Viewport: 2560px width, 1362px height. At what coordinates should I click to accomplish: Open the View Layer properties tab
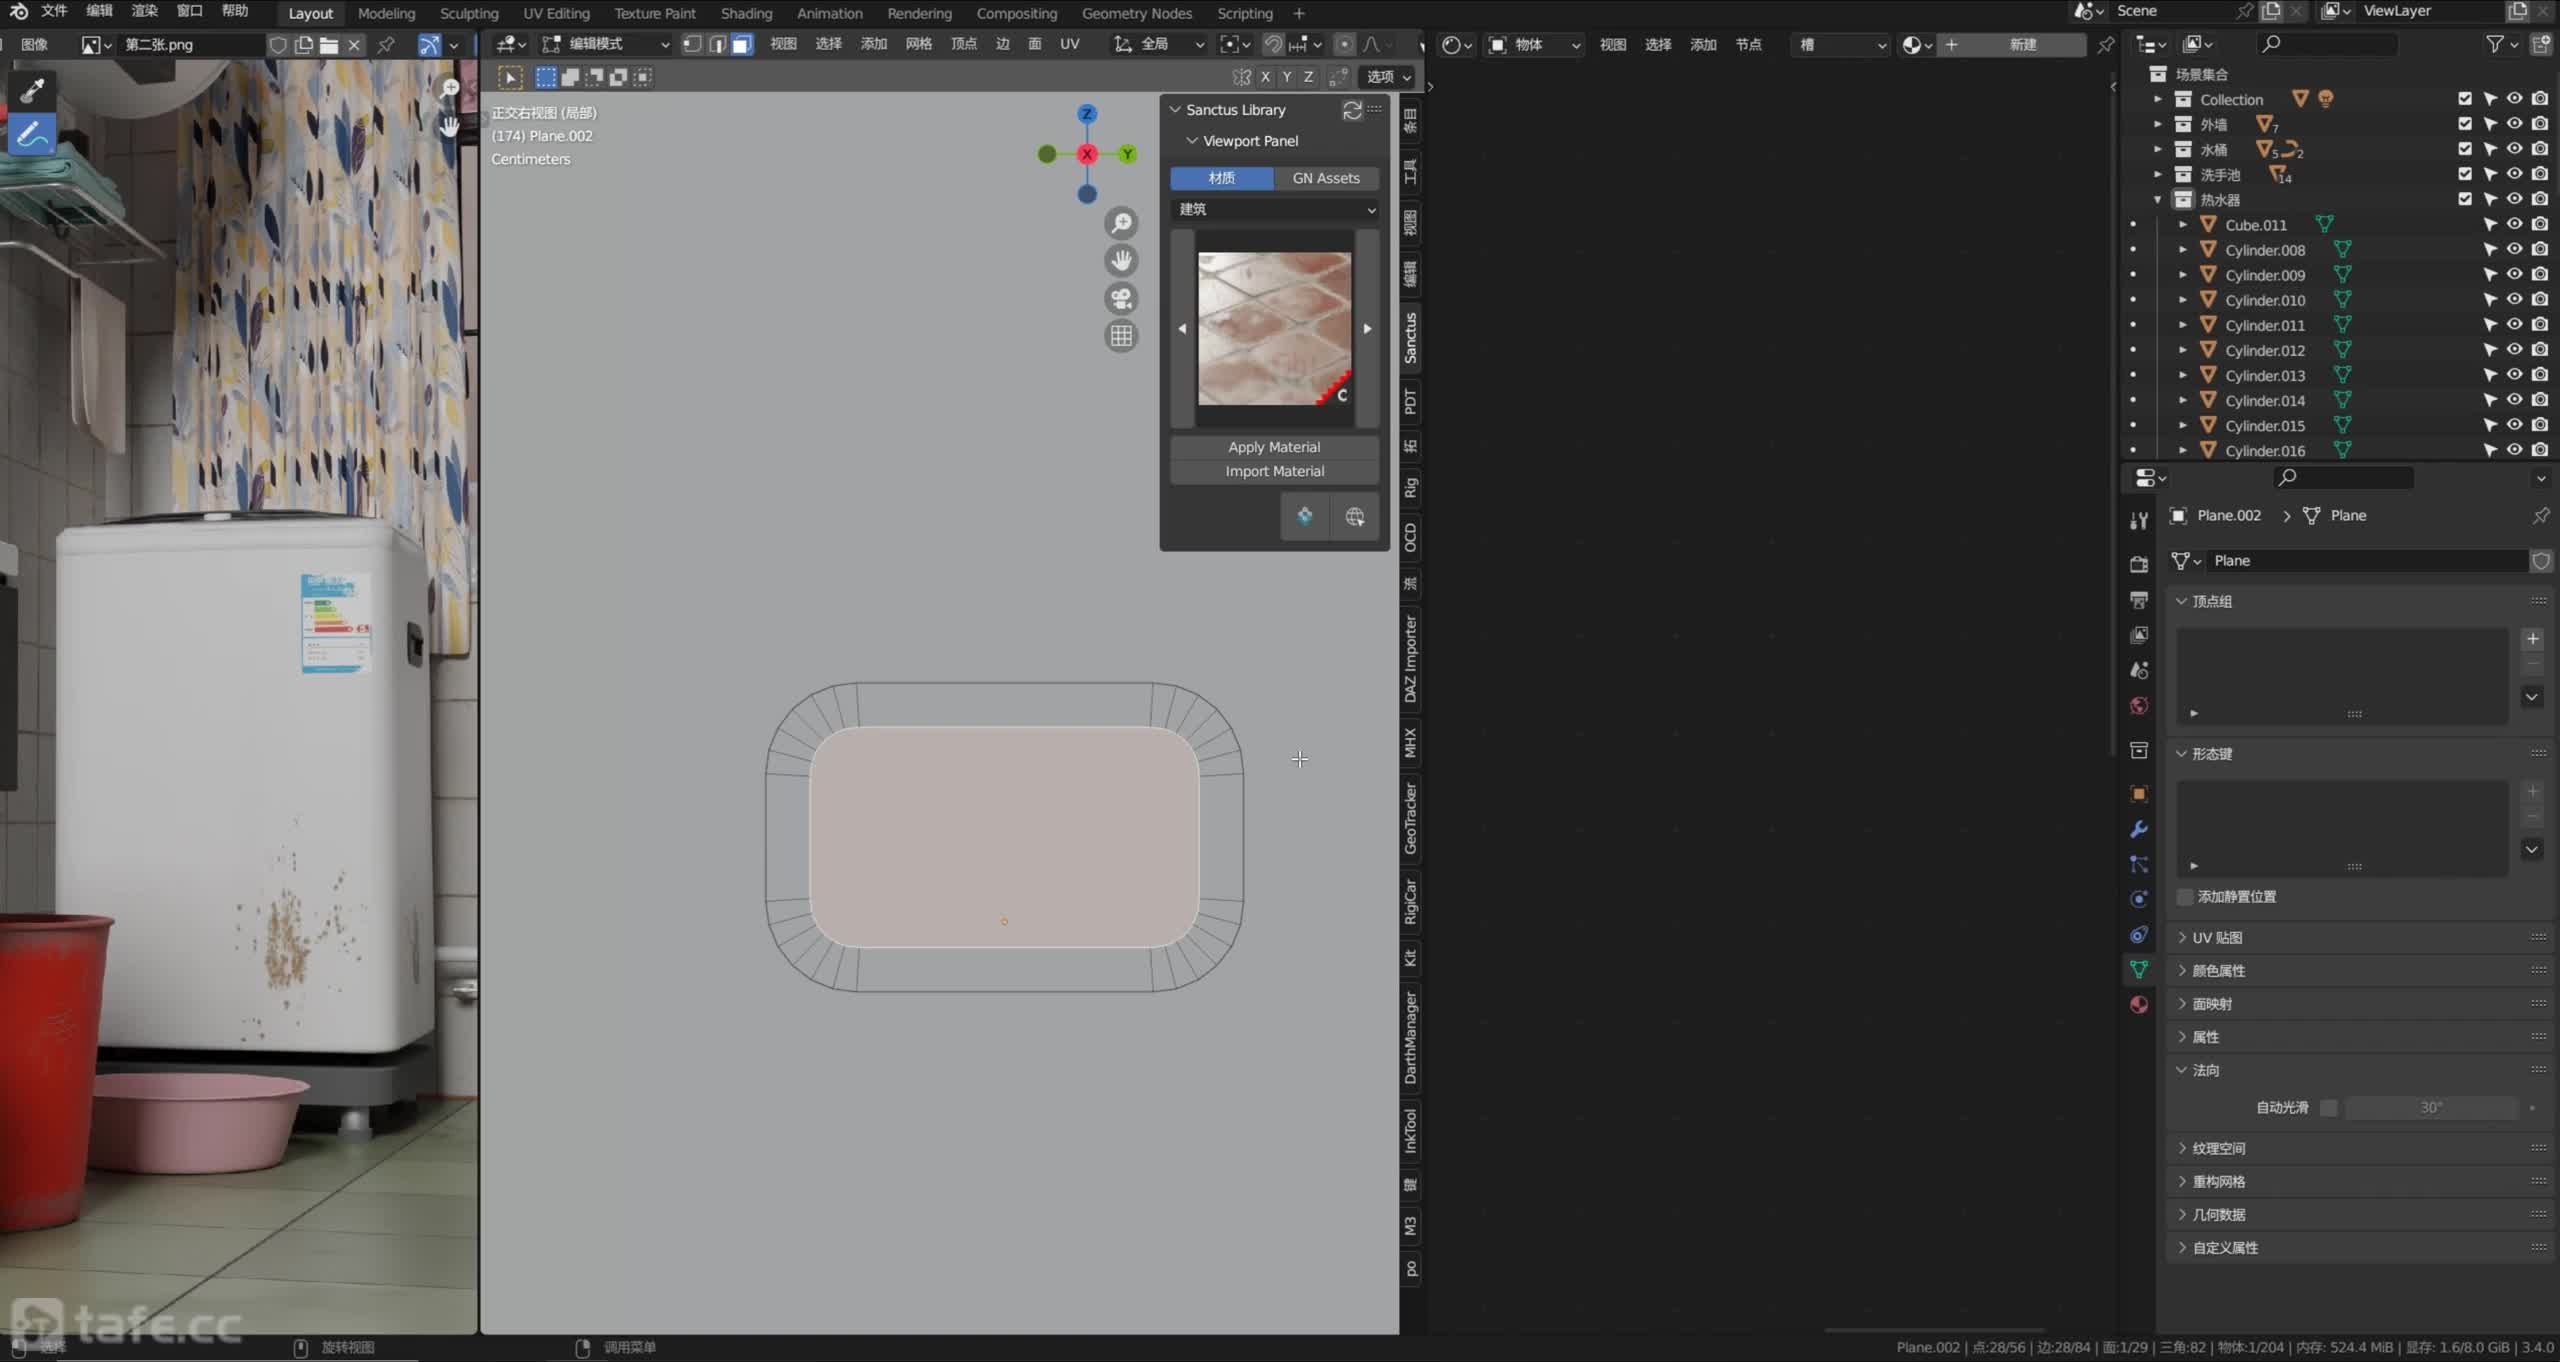point(2139,635)
